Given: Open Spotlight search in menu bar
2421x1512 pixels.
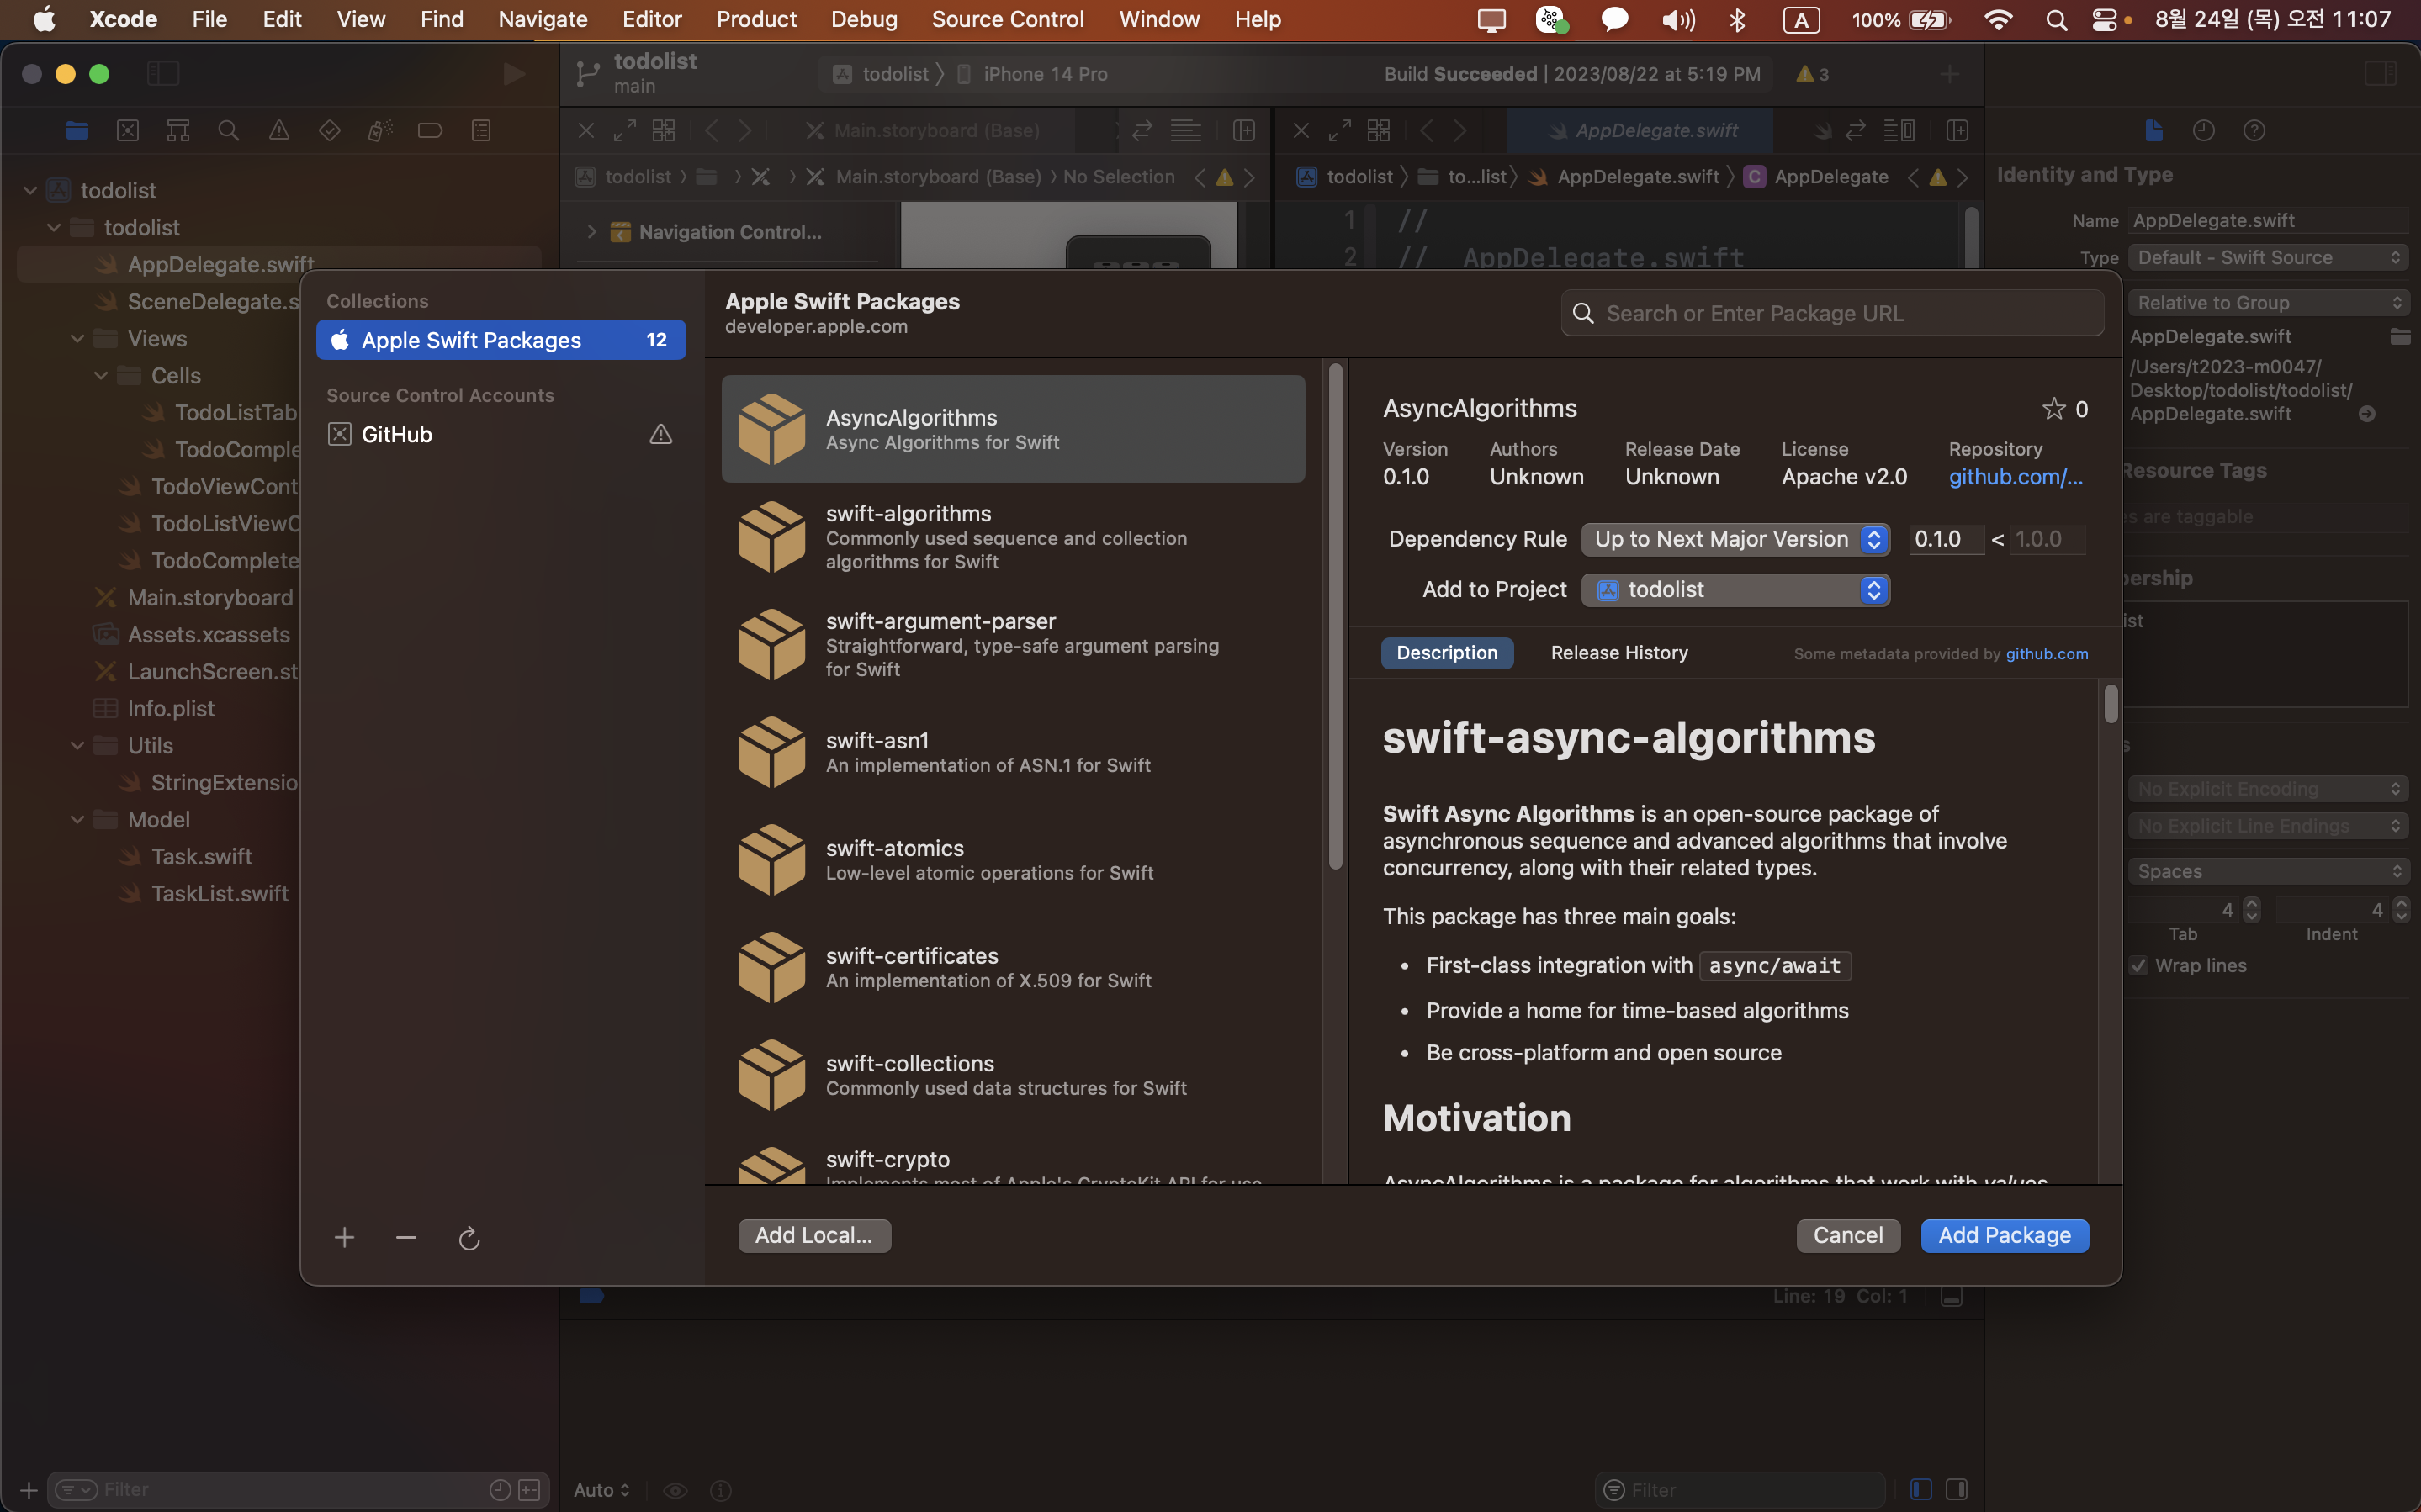Looking at the screenshot, I should pyautogui.click(x=2056, y=20).
